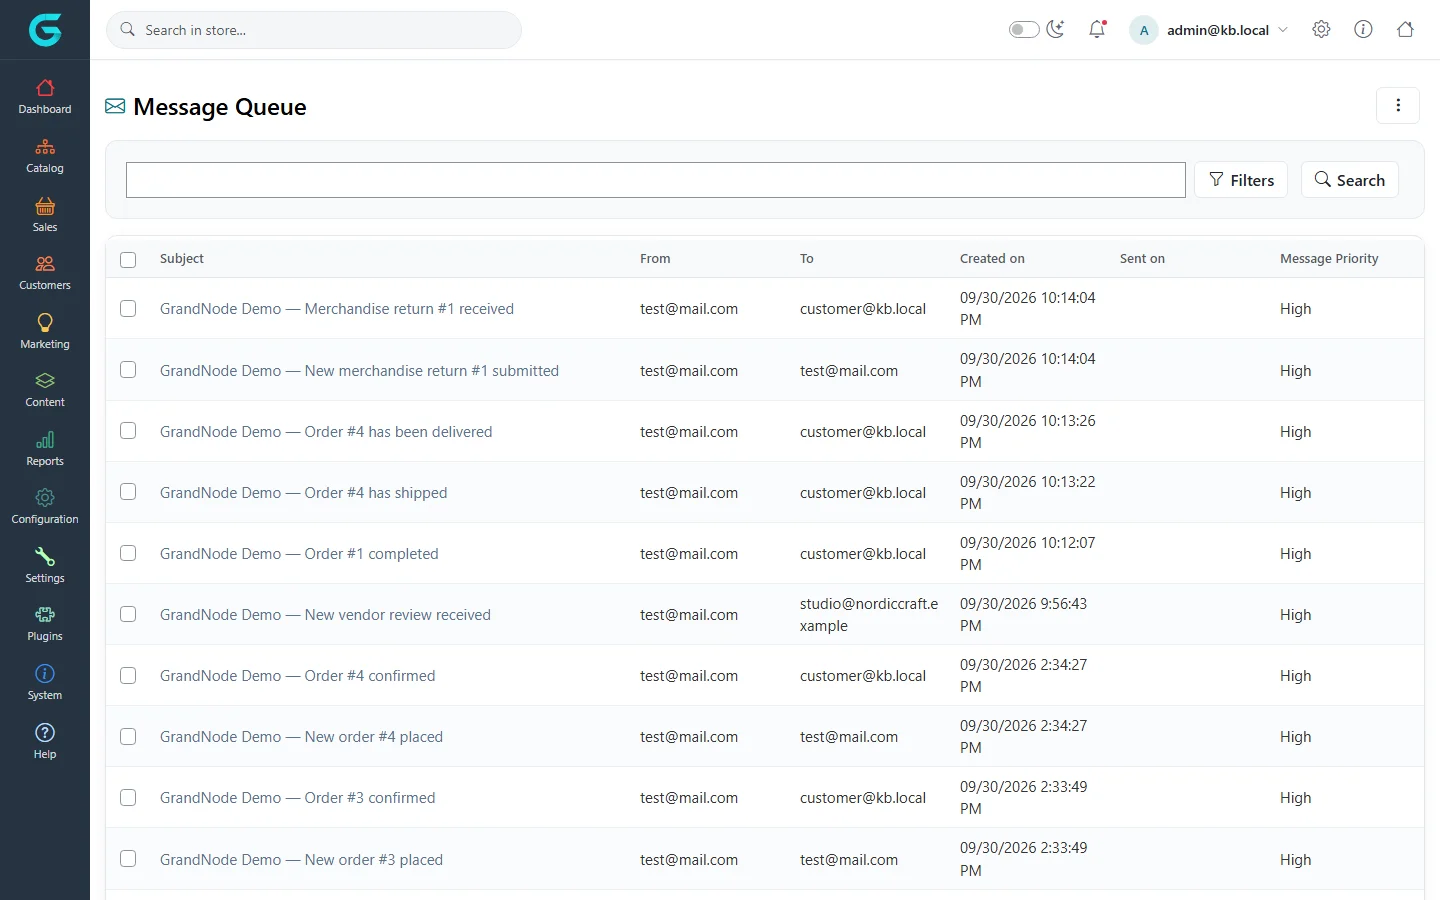Open the Sales basket icon

pos(45,206)
